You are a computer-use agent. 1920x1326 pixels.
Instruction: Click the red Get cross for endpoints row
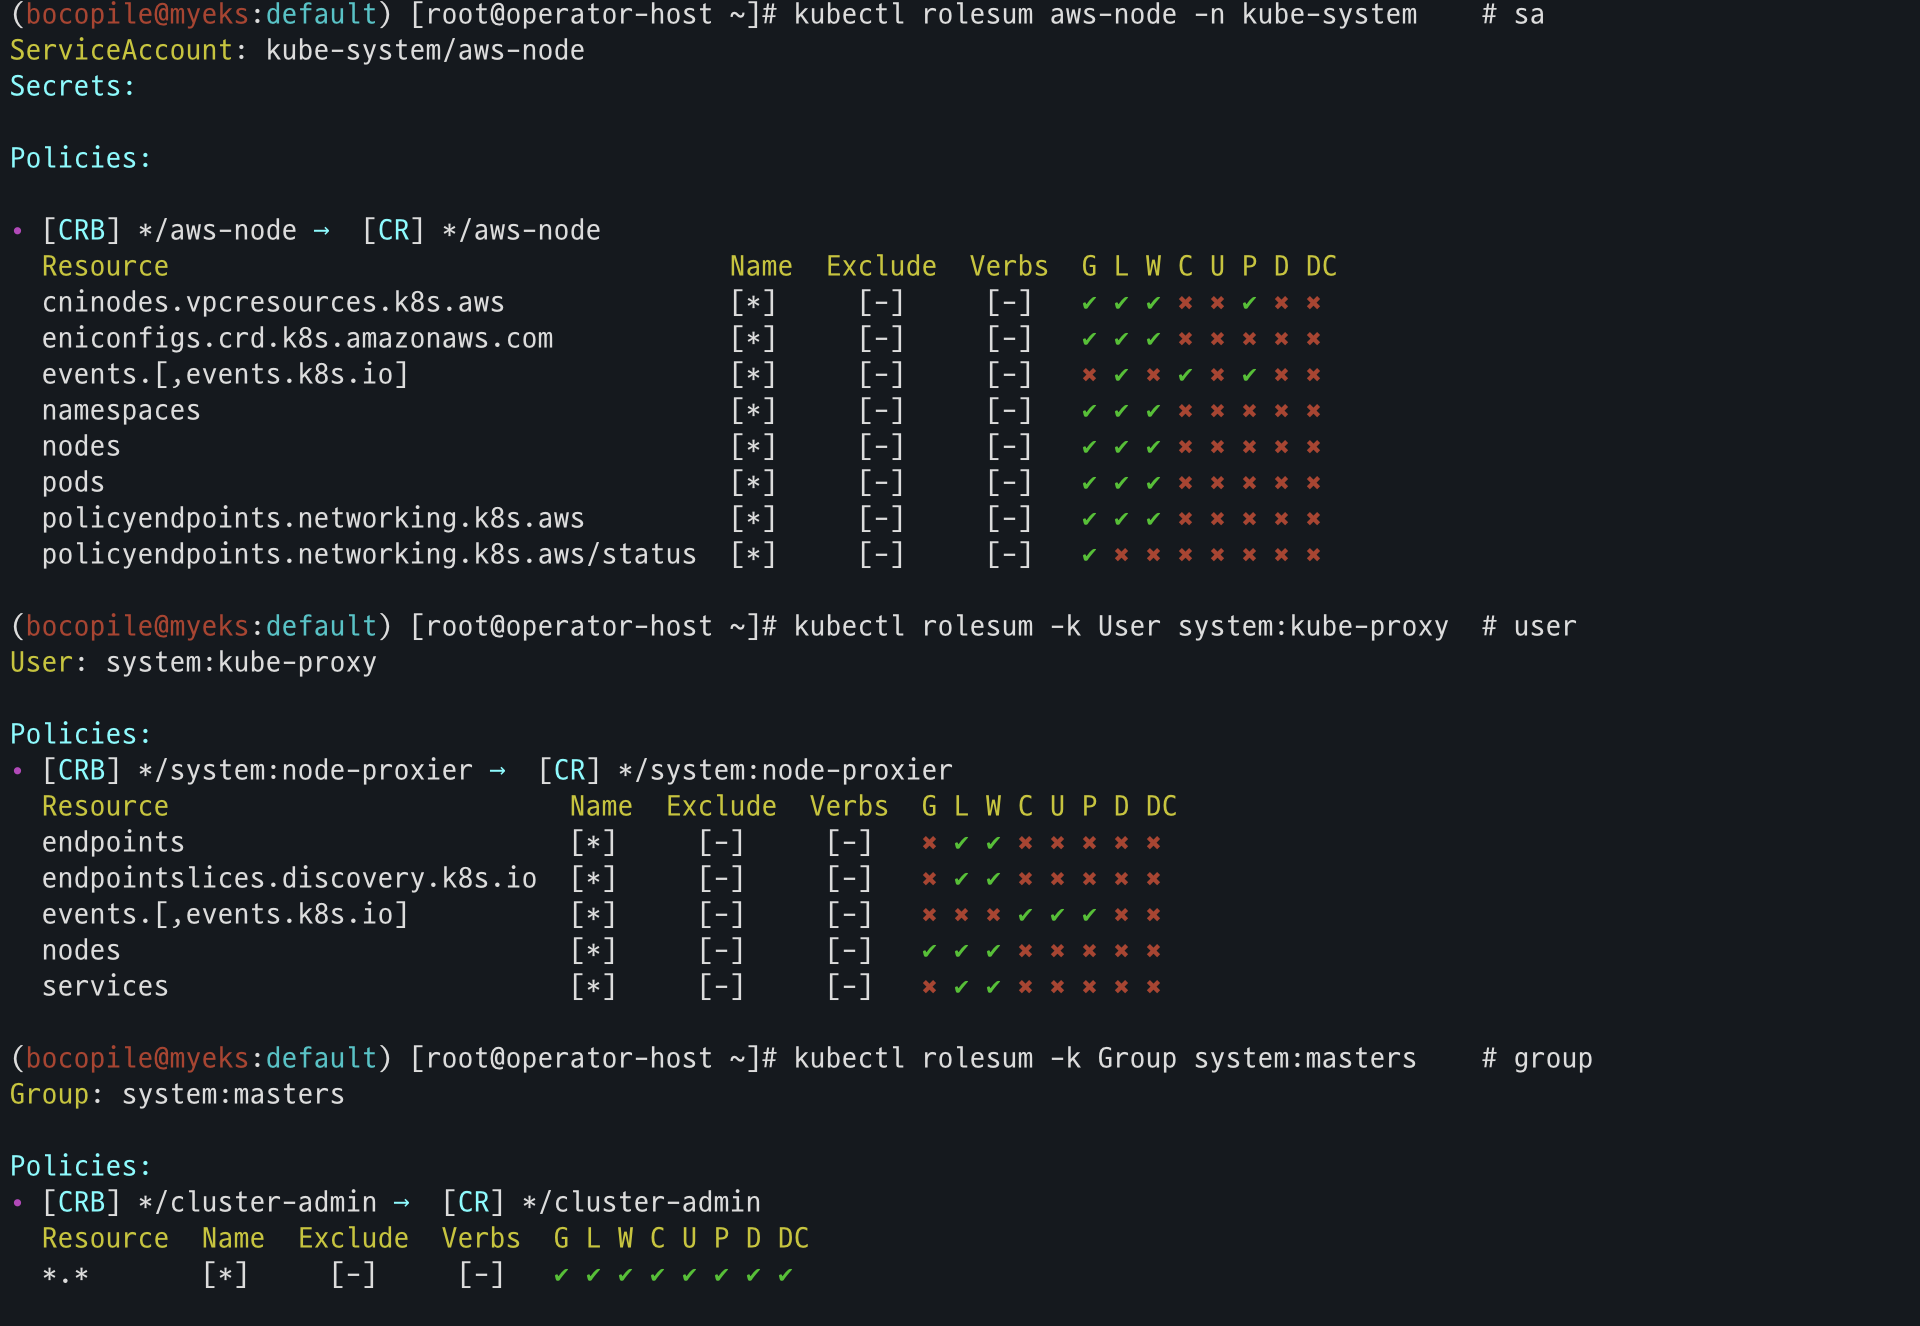pyautogui.click(x=929, y=843)
